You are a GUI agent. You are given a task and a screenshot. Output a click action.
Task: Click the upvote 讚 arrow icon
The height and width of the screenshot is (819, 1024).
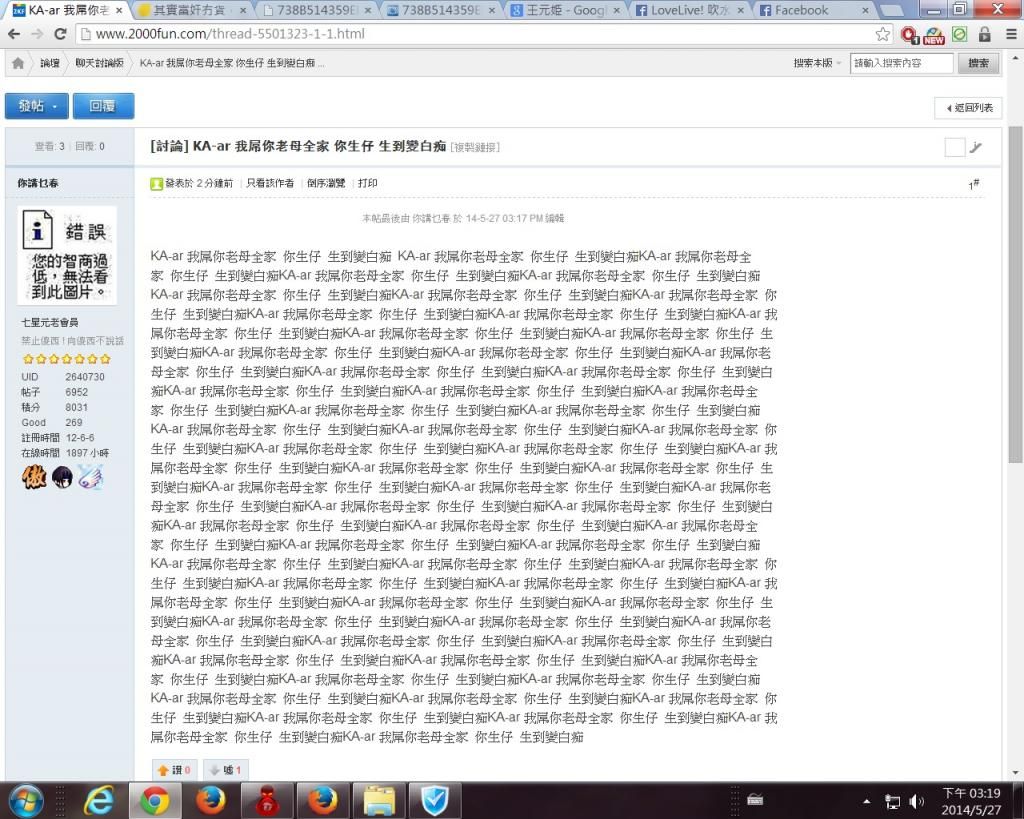pyautogui.click(x=164, y=770)
